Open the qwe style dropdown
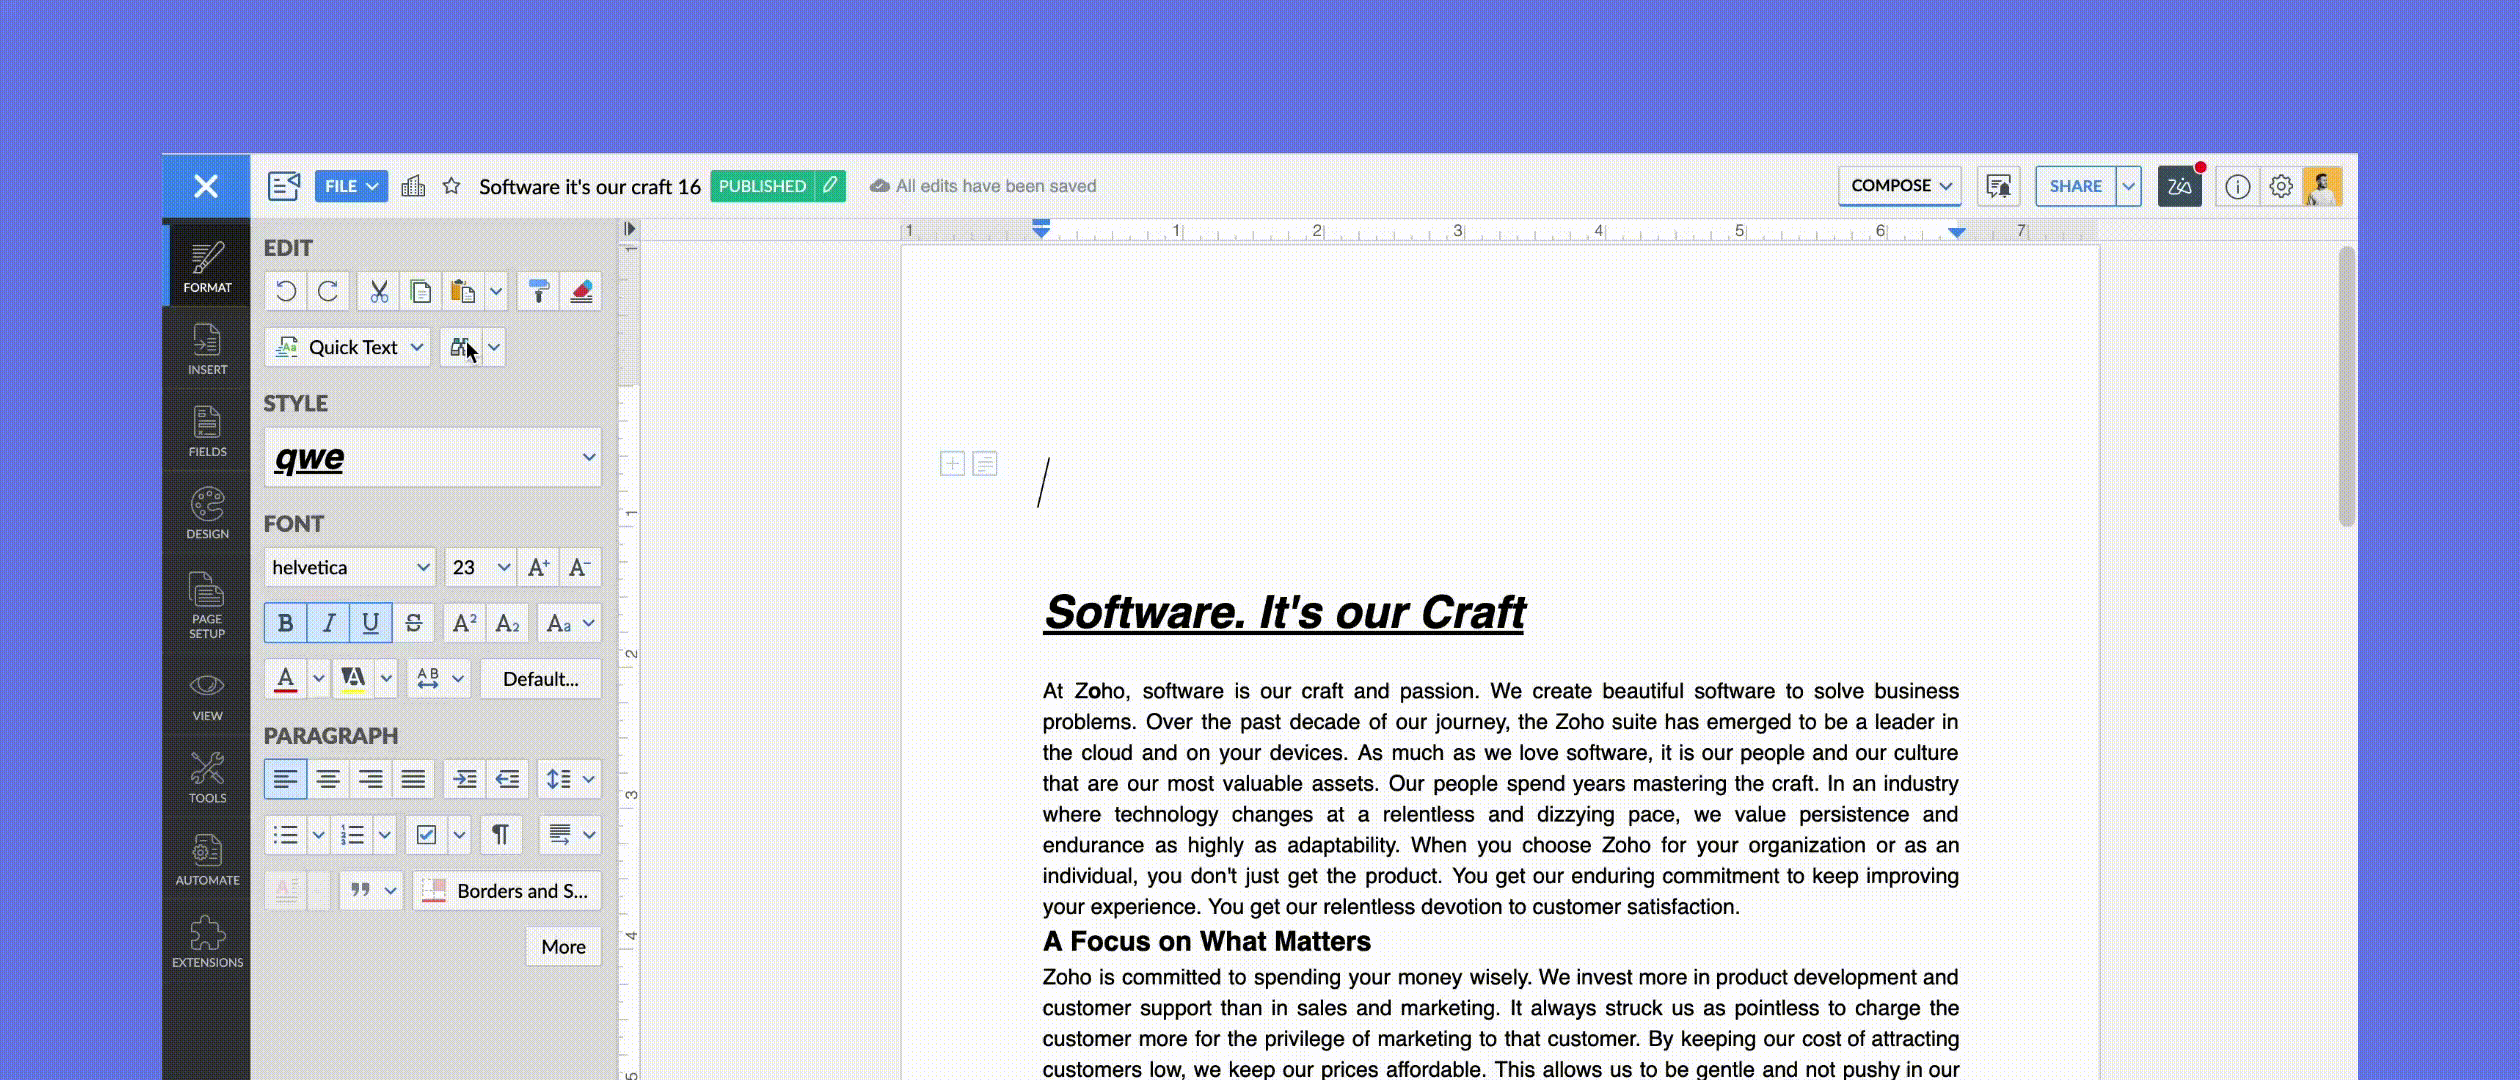 coord(433,457)
